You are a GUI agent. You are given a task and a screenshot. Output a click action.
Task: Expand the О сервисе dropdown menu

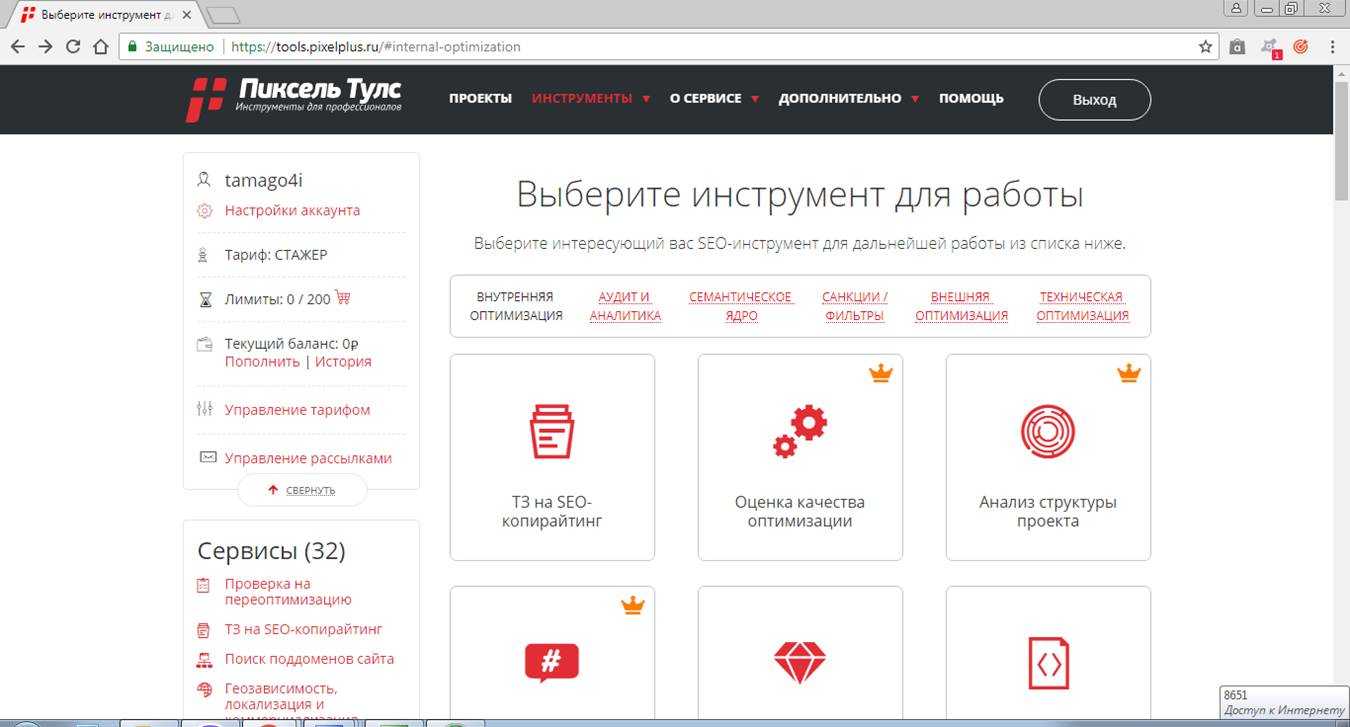click(x=714, y=98)
